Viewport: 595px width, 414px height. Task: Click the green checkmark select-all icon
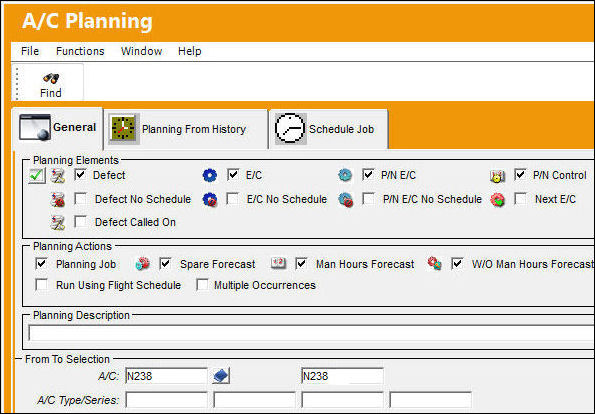point(37,176)
